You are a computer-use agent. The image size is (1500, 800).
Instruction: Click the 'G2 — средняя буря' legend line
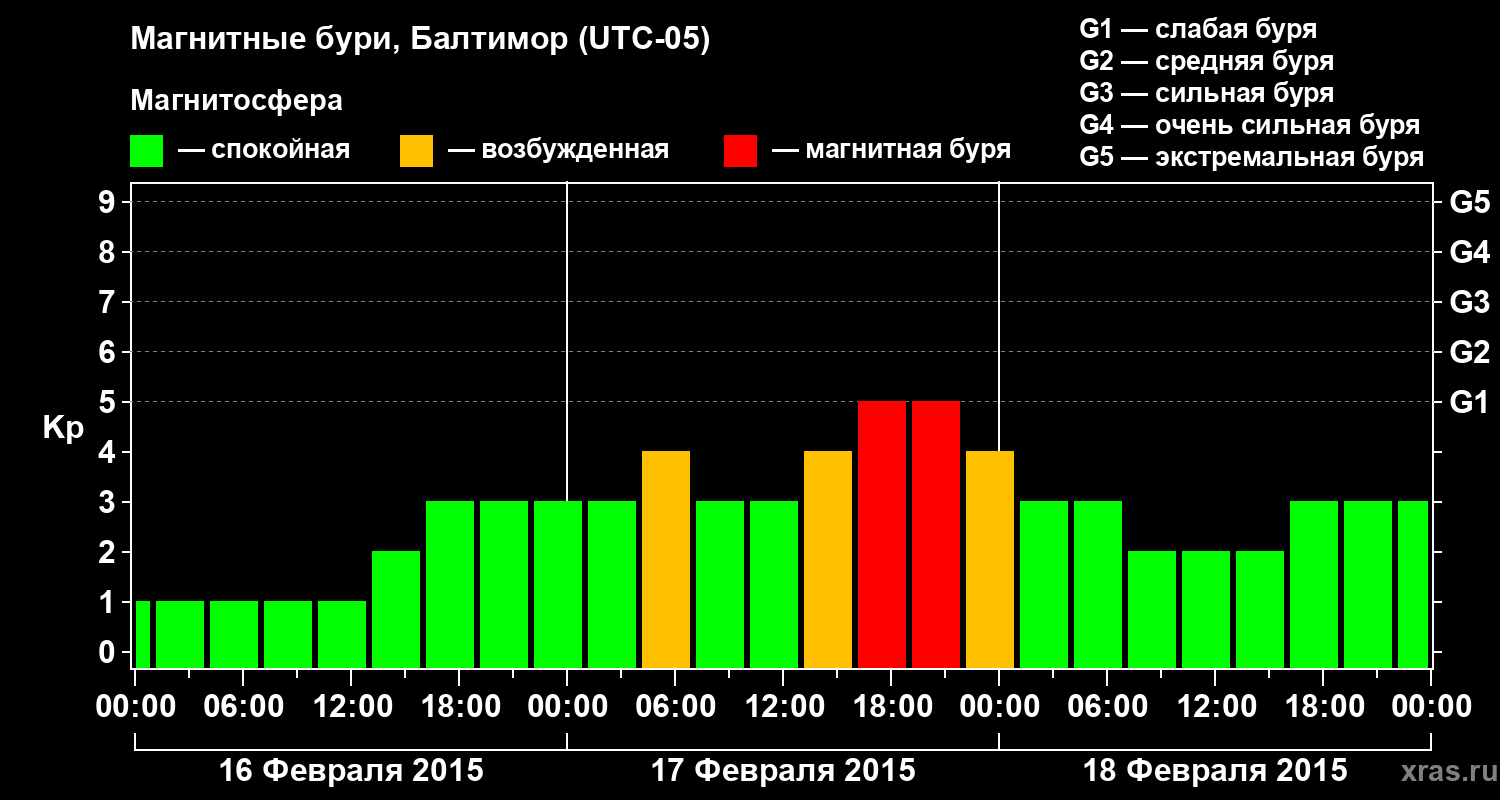[1206, 61]
